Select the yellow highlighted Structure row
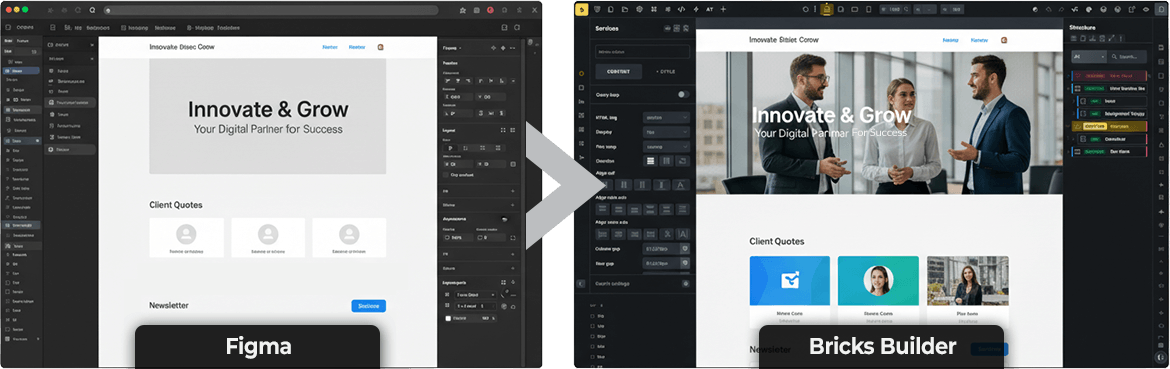The height and width of the screenshot is (369, 1170). pyautogui.click(x=1109, y=126)
